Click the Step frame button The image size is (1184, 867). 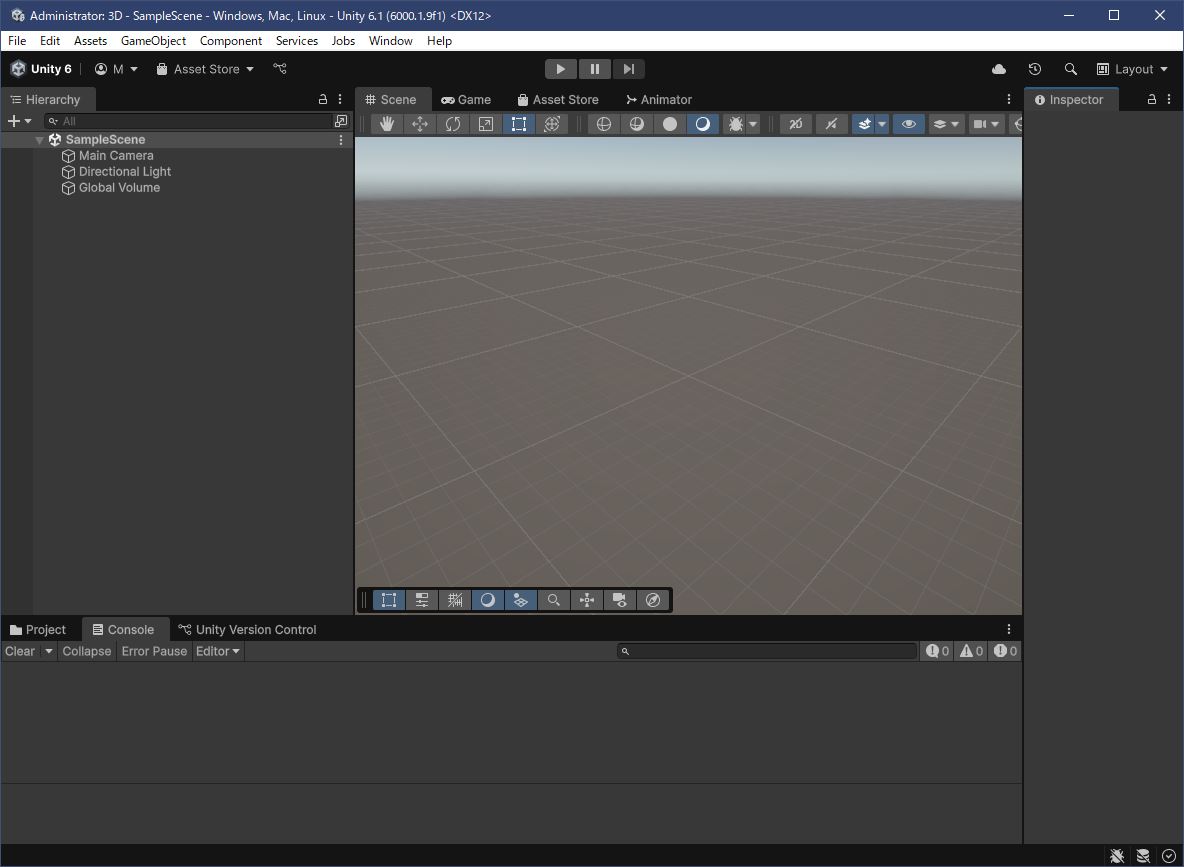point(628,69)
